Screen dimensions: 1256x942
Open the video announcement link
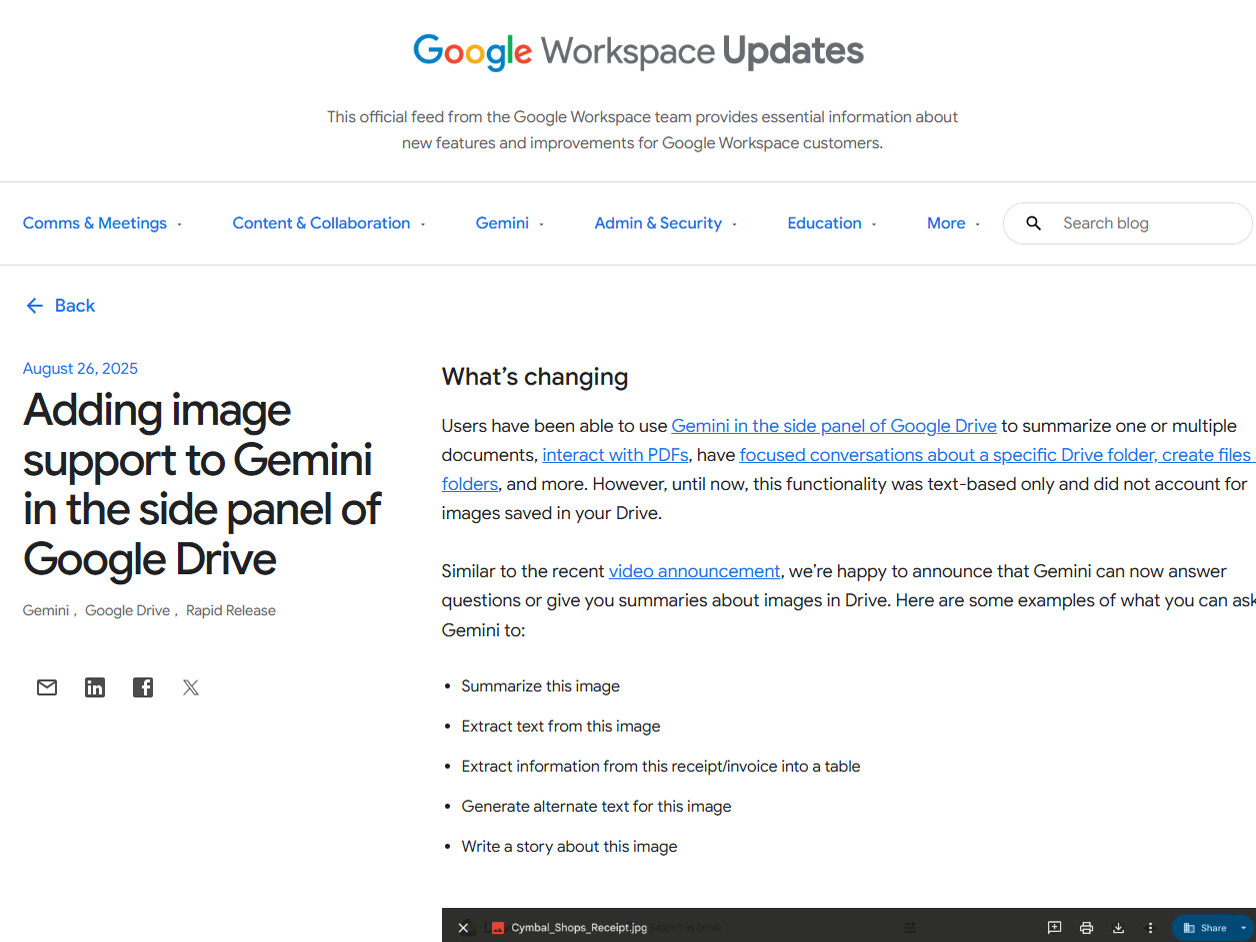[694, 571]
